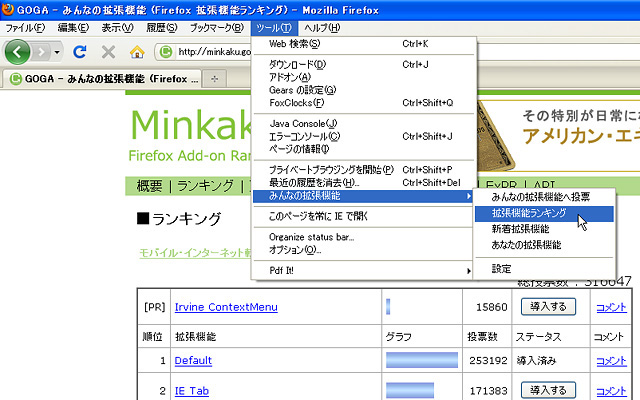Open コメント link for Irvine ContextMenu
Image resolution: width=640 pixels, height=400 pixels.
pyautogui.click(x=611, y=307)
